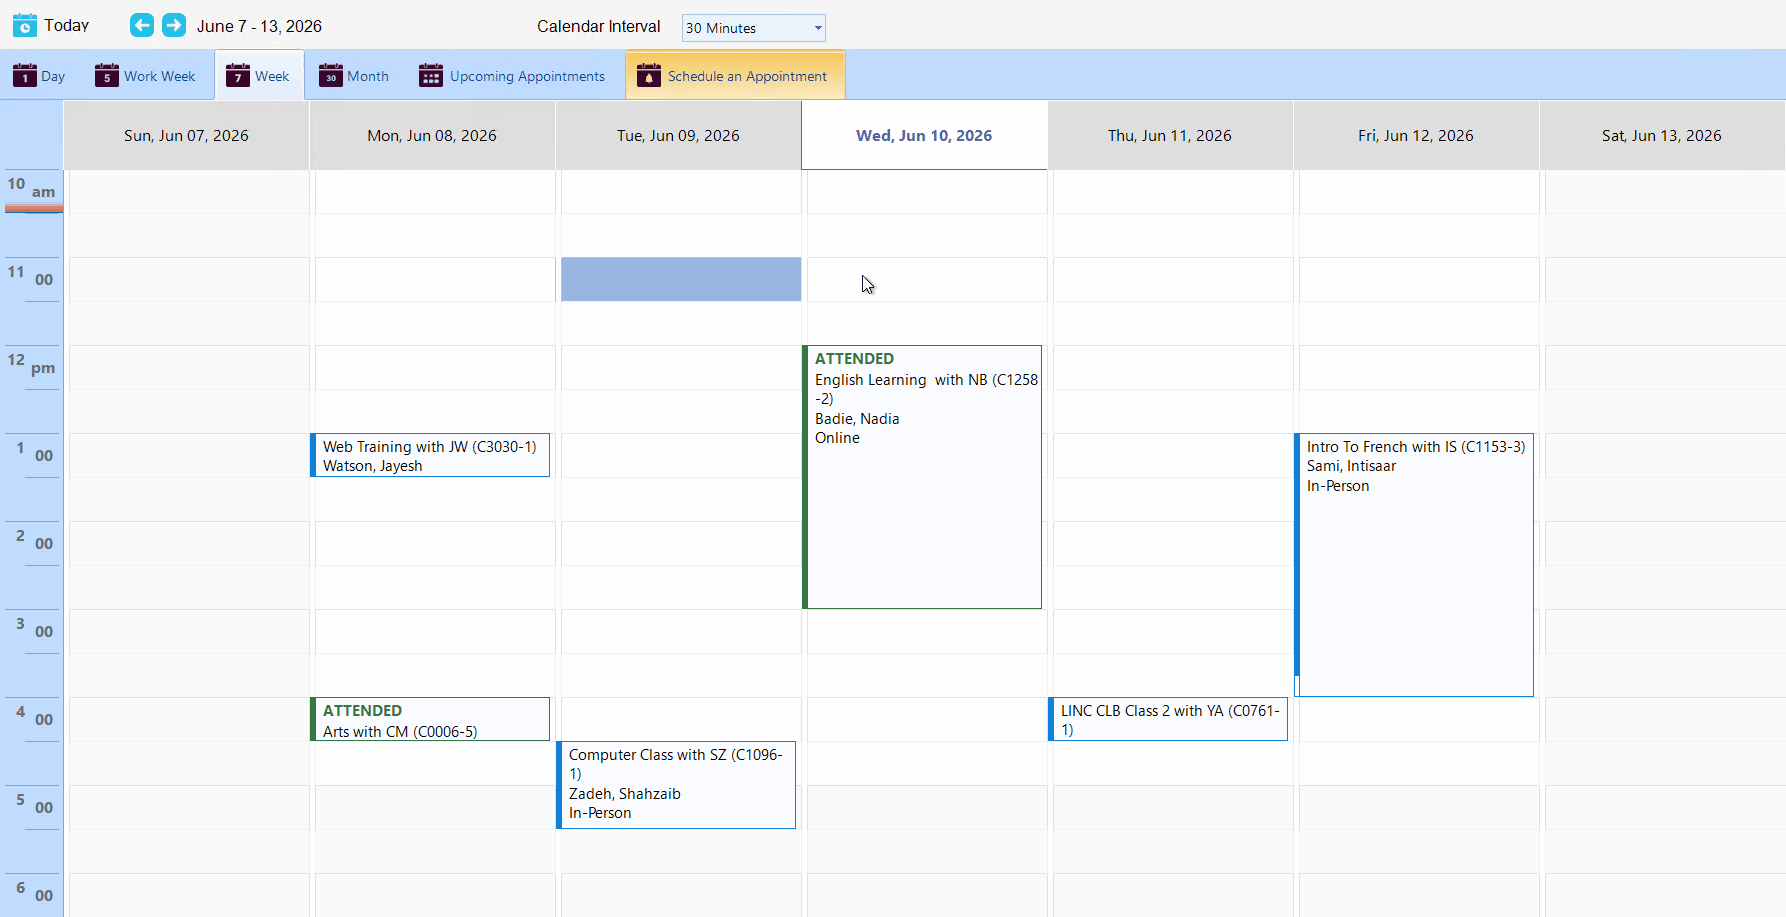Select the Week tab label

tap(272, 76)
